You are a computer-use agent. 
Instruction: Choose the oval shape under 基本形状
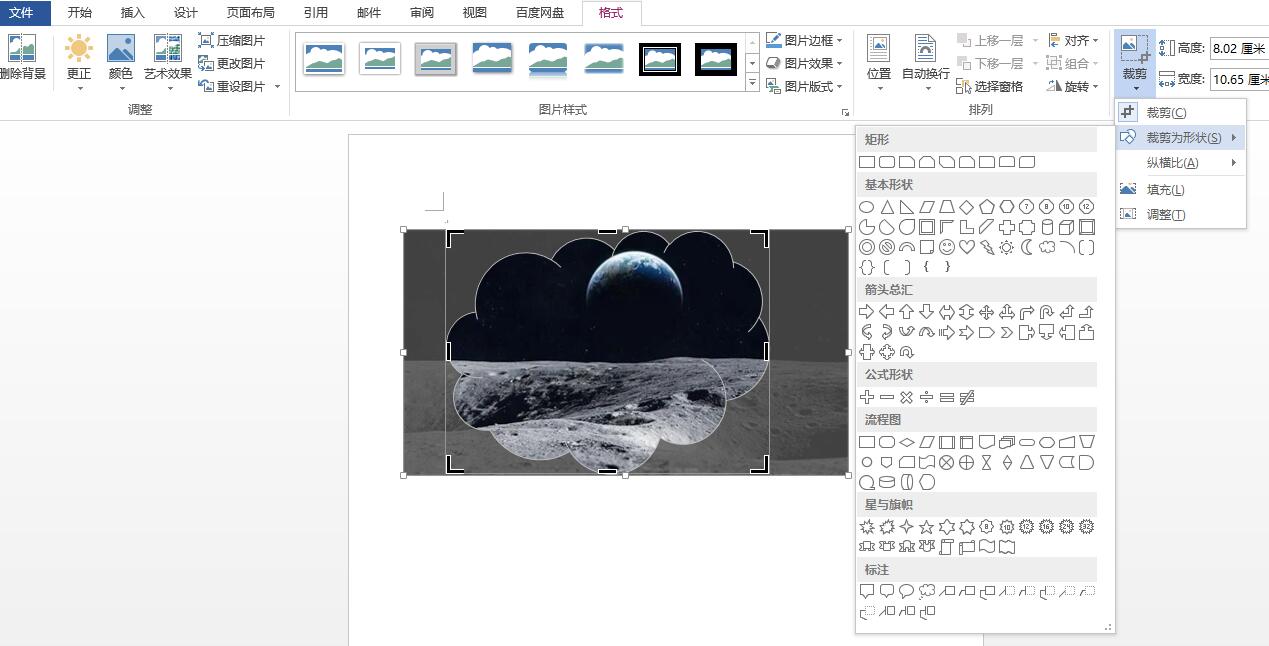[x=867, y=207]
